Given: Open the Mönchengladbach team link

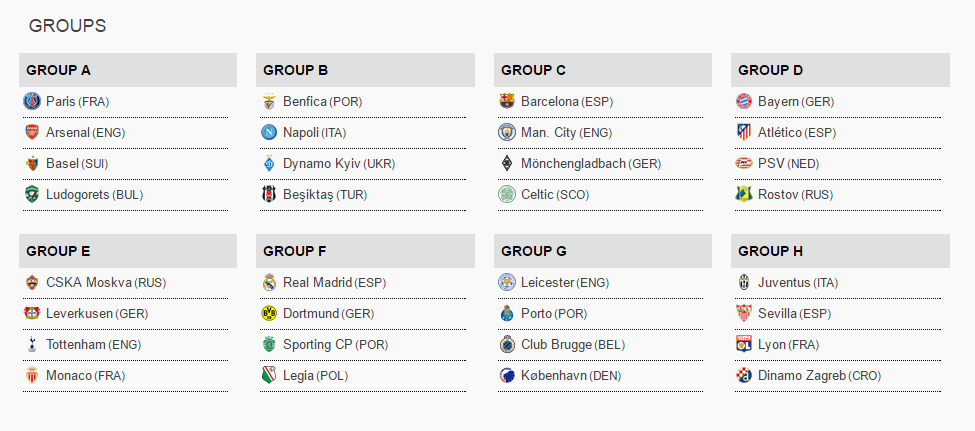Looking at the screenshot, I should point(573,164).
